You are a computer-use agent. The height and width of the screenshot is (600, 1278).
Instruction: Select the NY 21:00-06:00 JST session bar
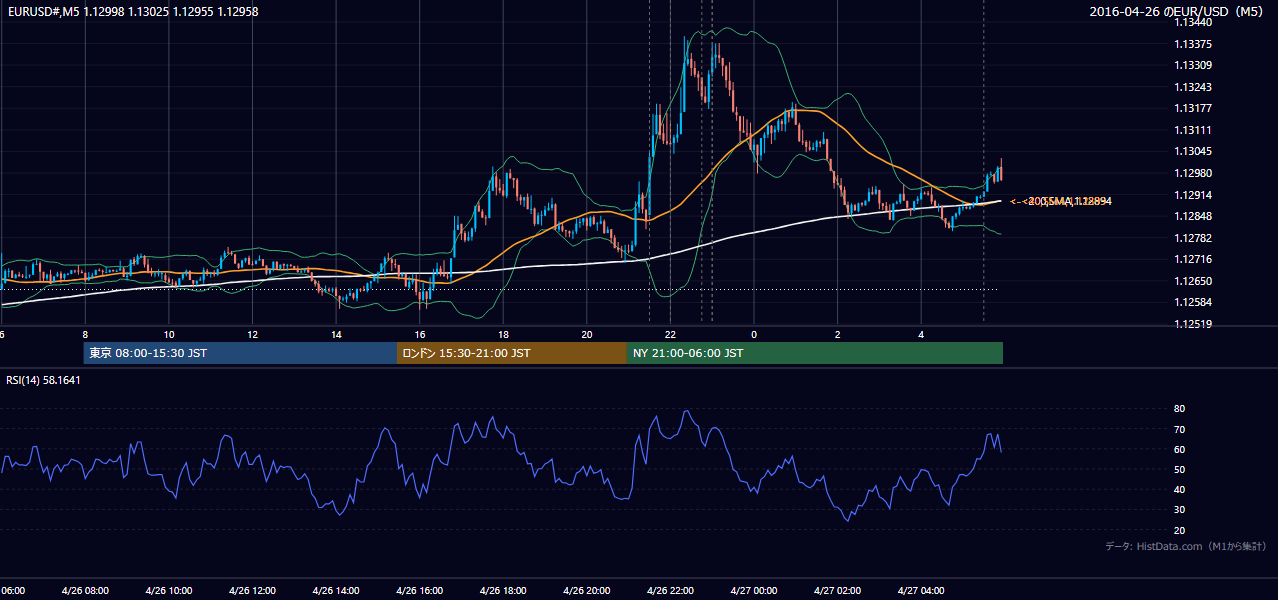[815, 353]
